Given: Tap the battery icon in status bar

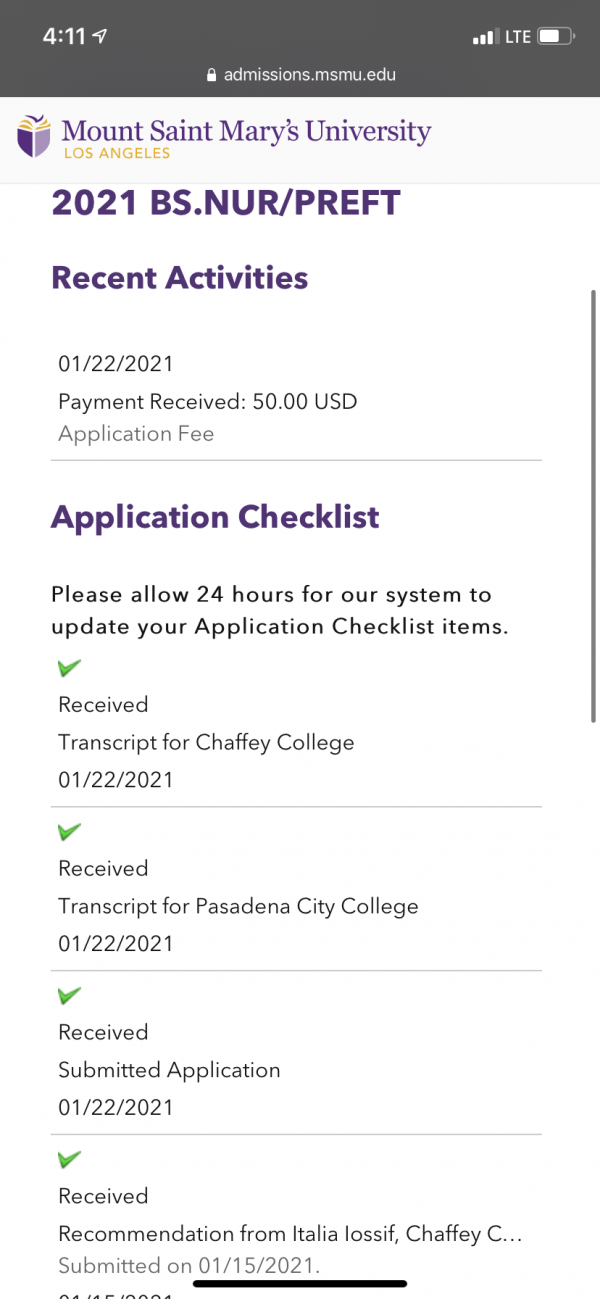Looking at the screenshot, I should tap(555, 37).
